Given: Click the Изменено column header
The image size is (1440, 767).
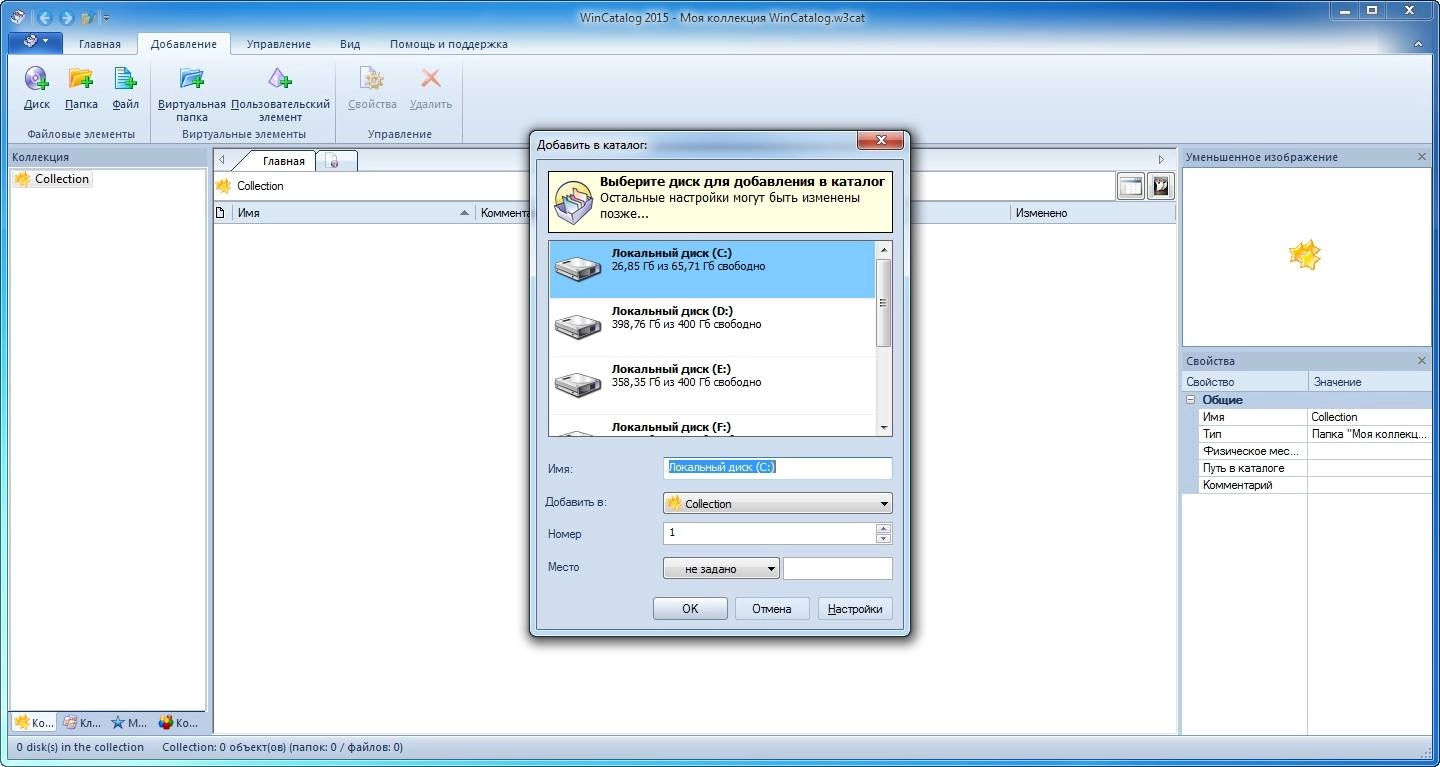Looking at the screenshot, I should pos(1092,213).
